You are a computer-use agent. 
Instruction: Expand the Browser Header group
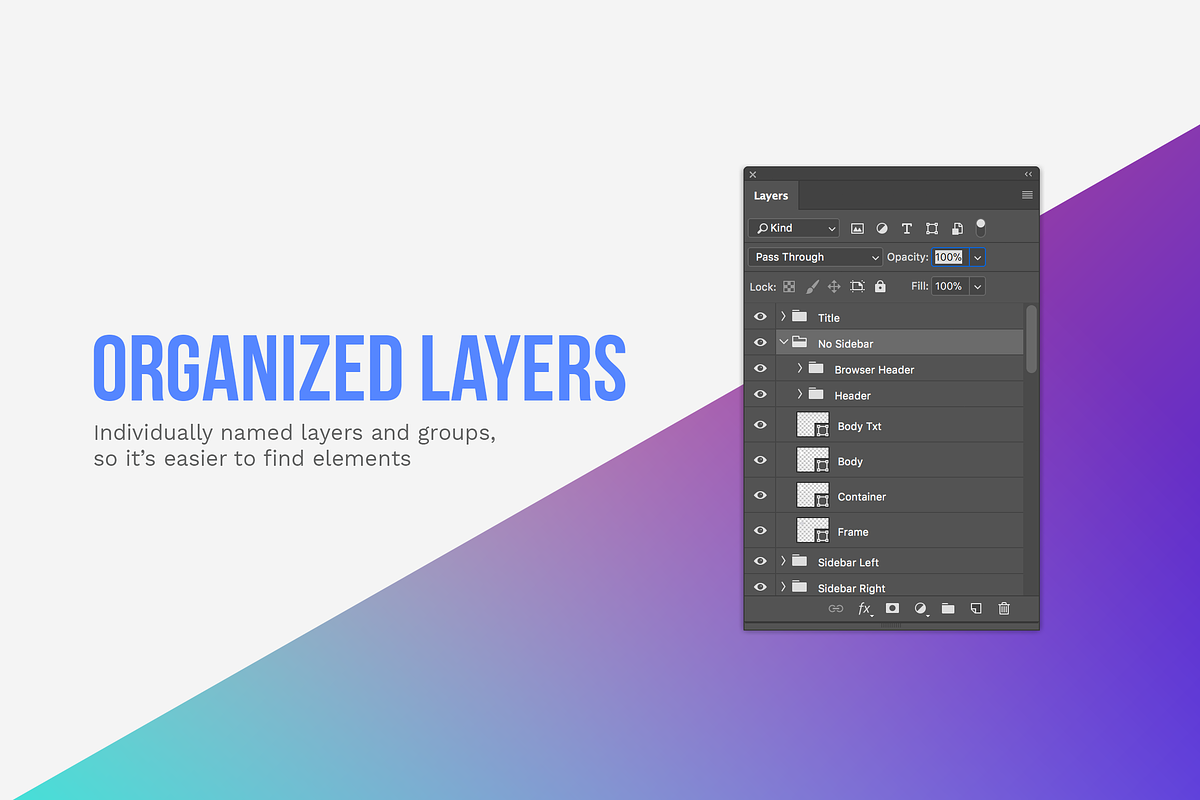[800, 368]
